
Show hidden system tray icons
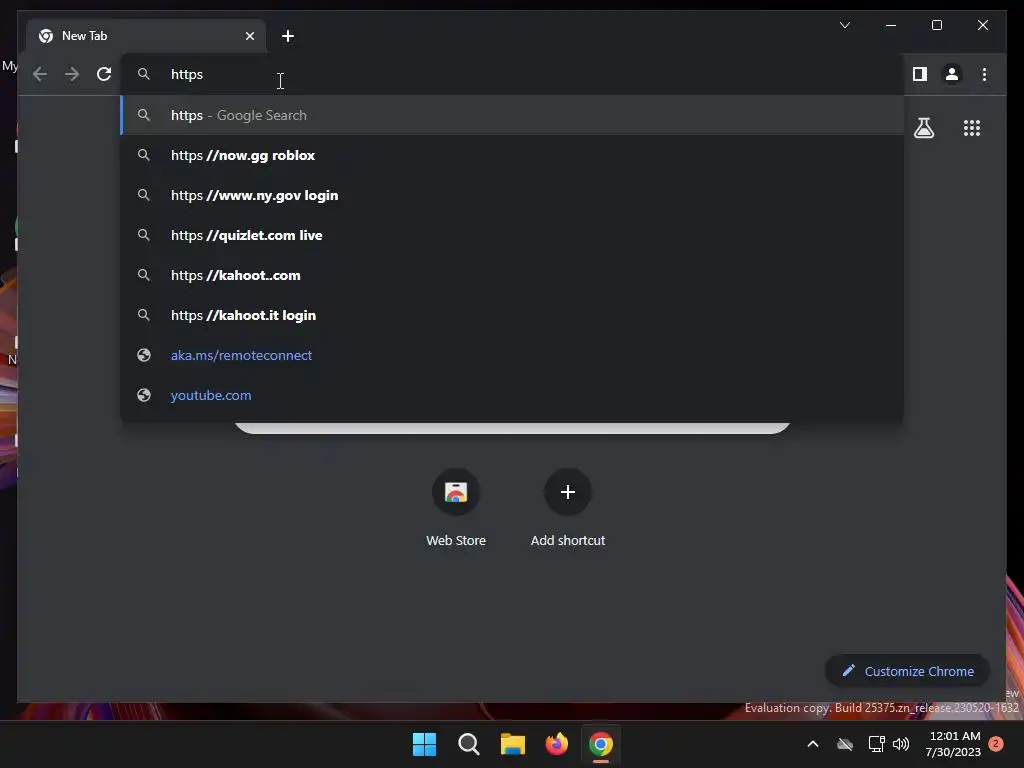[813, 744]
